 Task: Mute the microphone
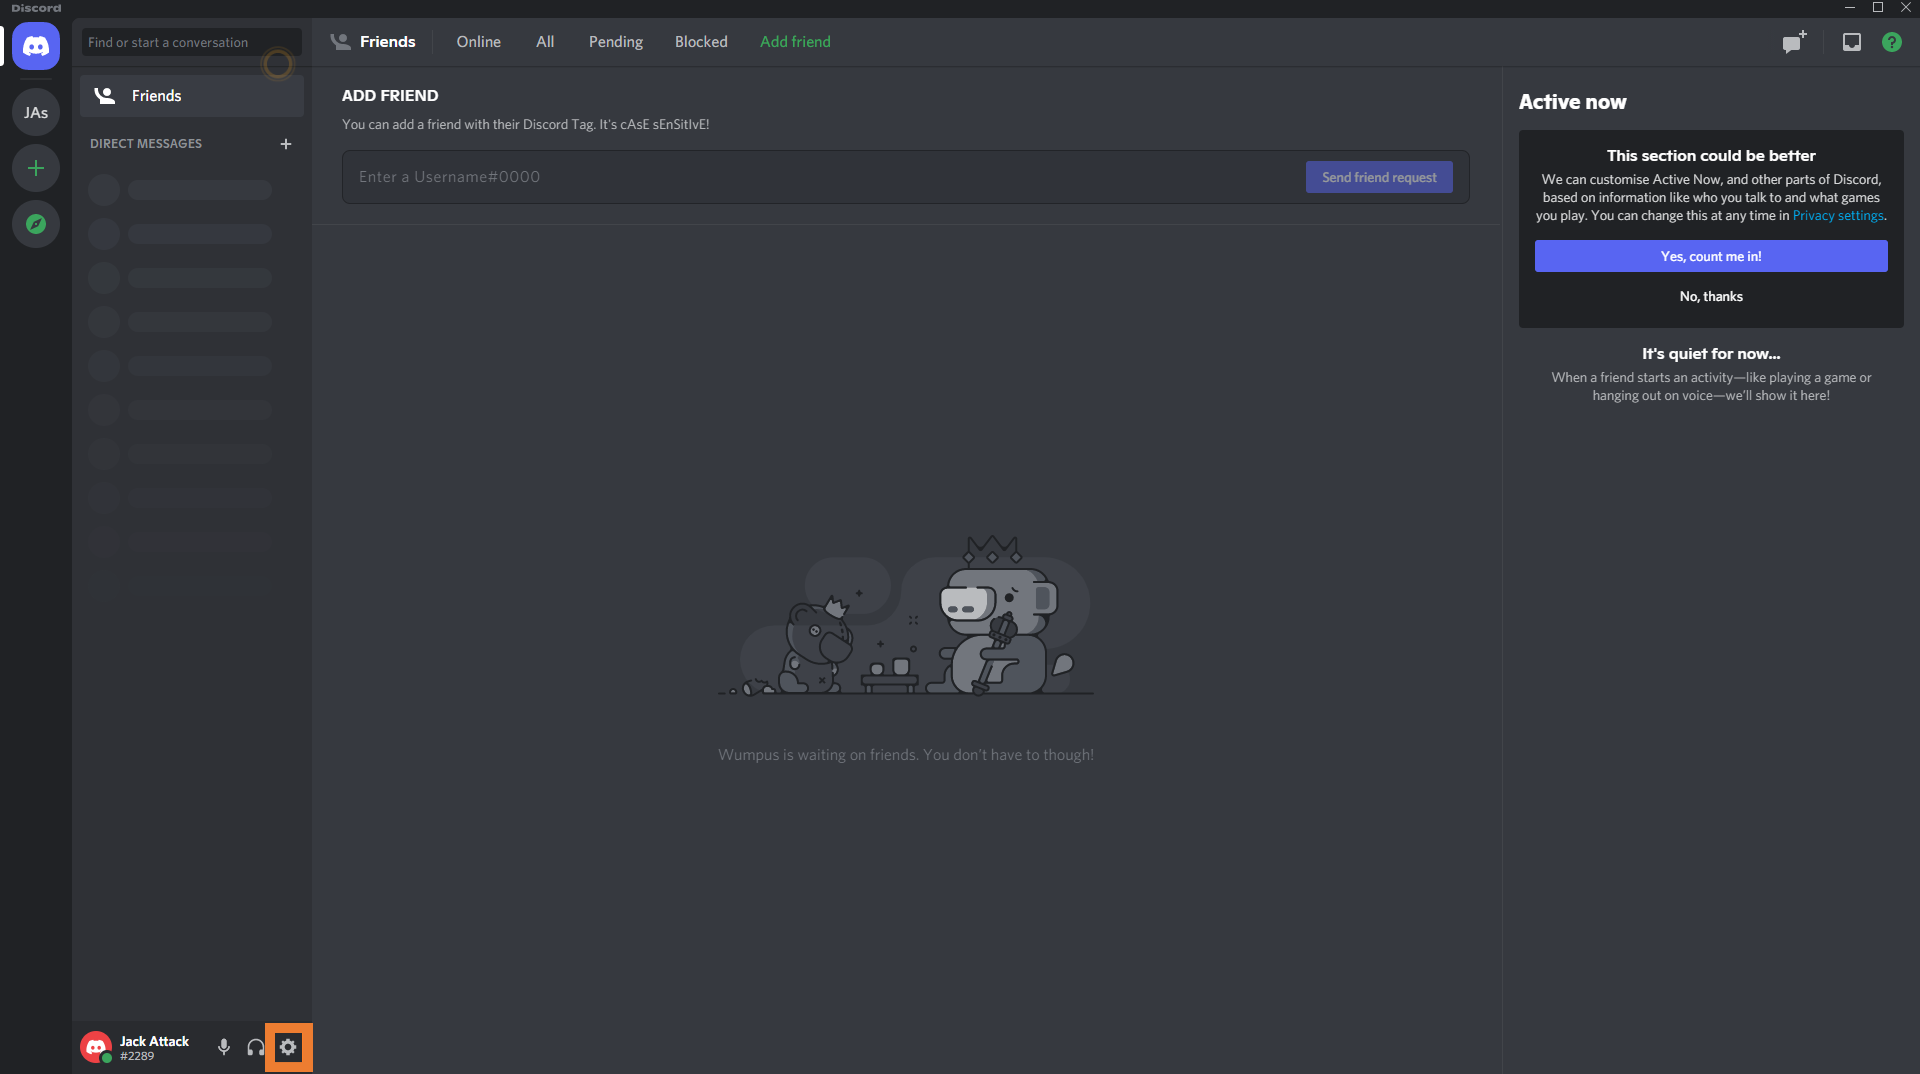[x=224, y=1047]
